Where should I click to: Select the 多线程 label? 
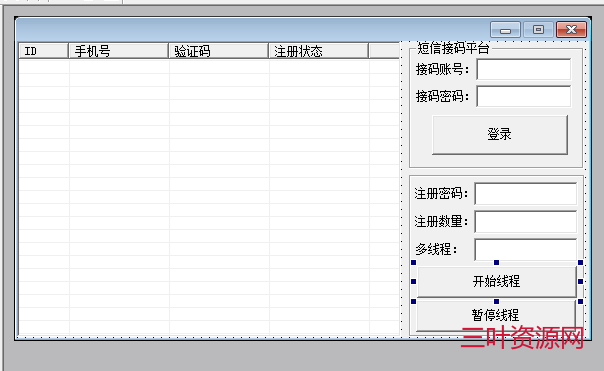point(436,249)
